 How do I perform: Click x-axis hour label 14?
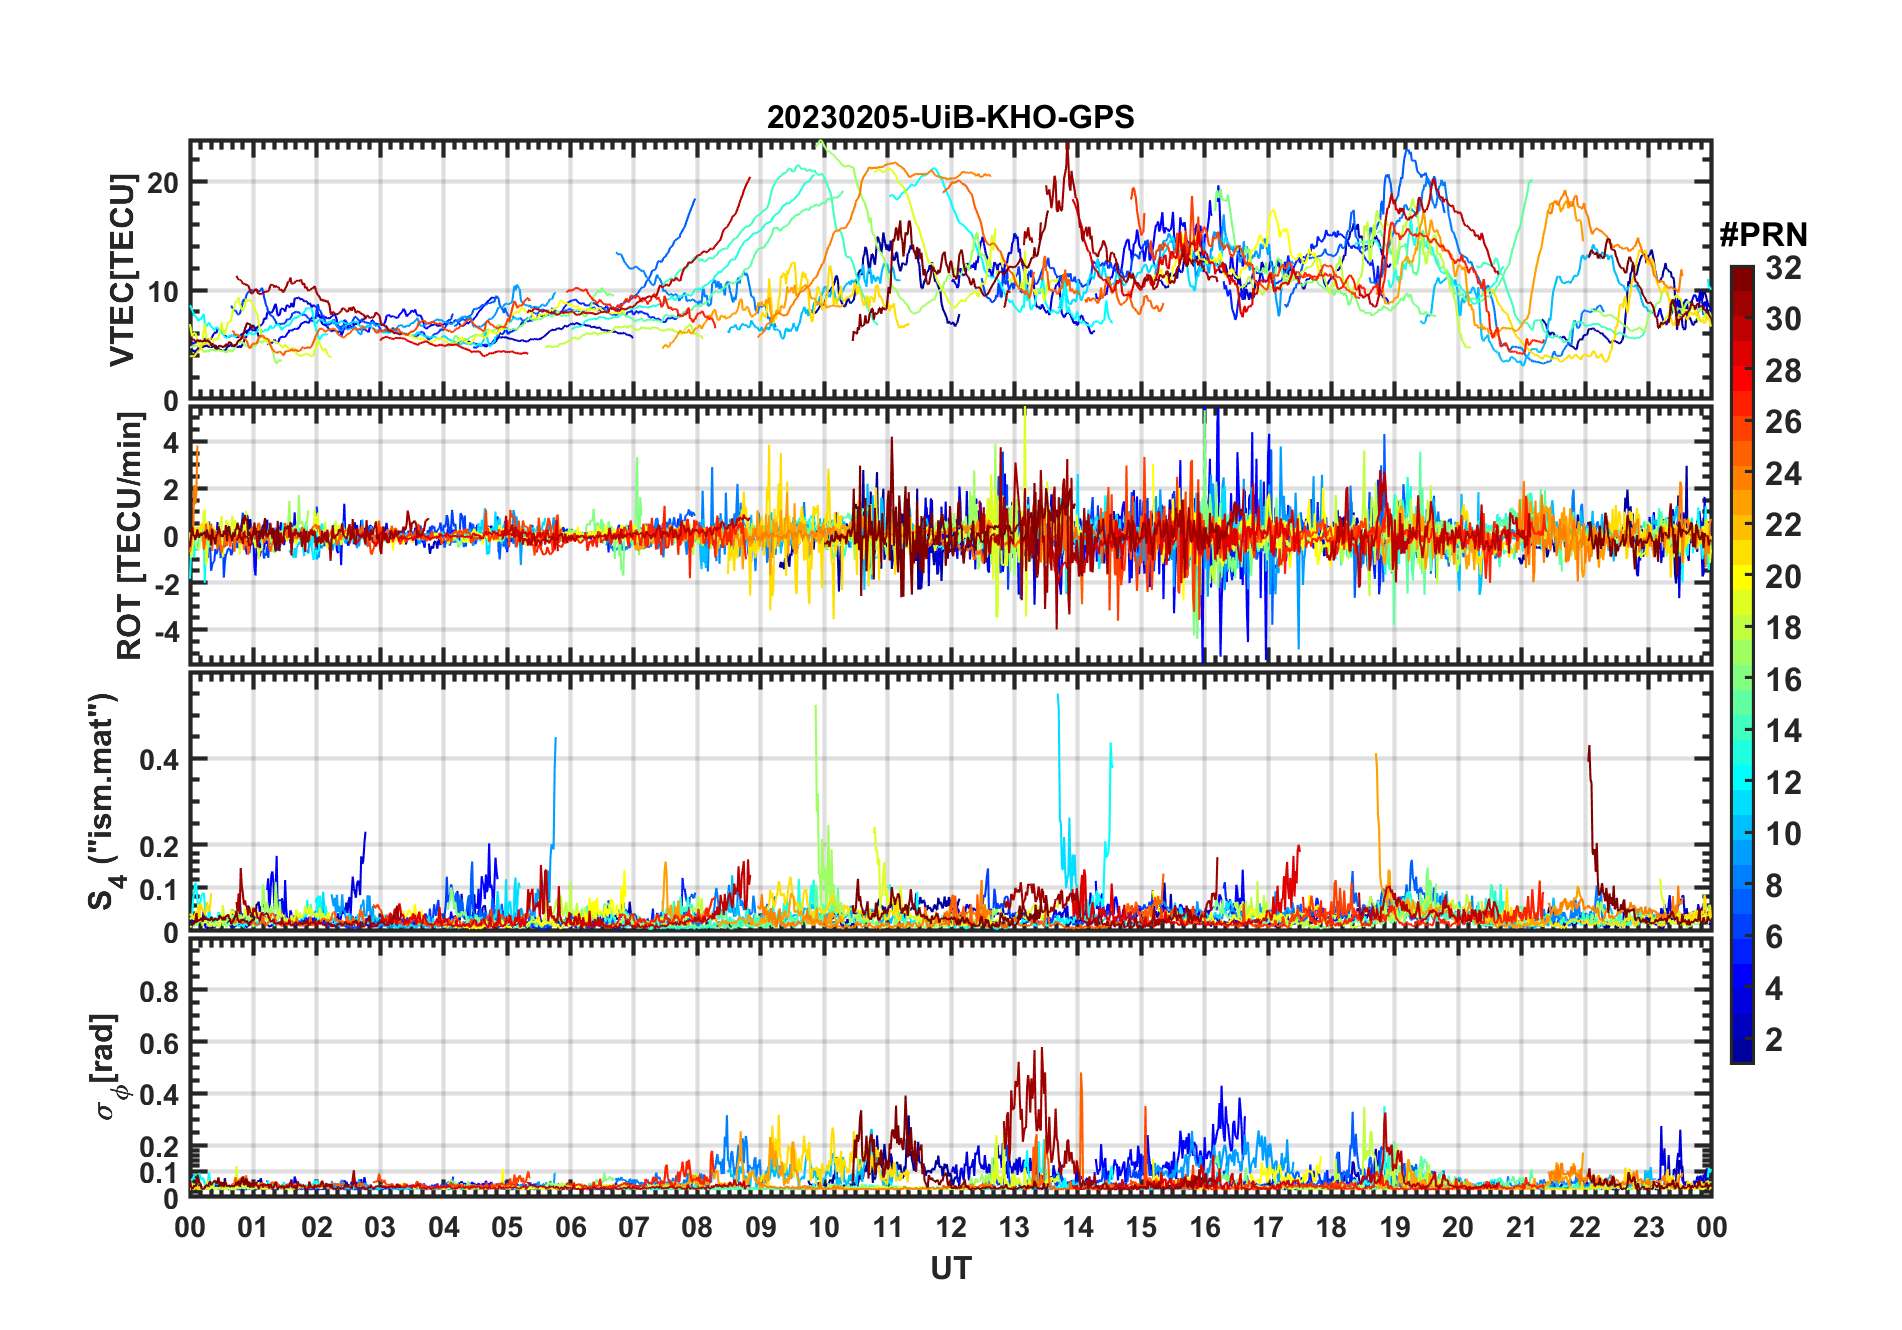click(x=1078, y=1227)
